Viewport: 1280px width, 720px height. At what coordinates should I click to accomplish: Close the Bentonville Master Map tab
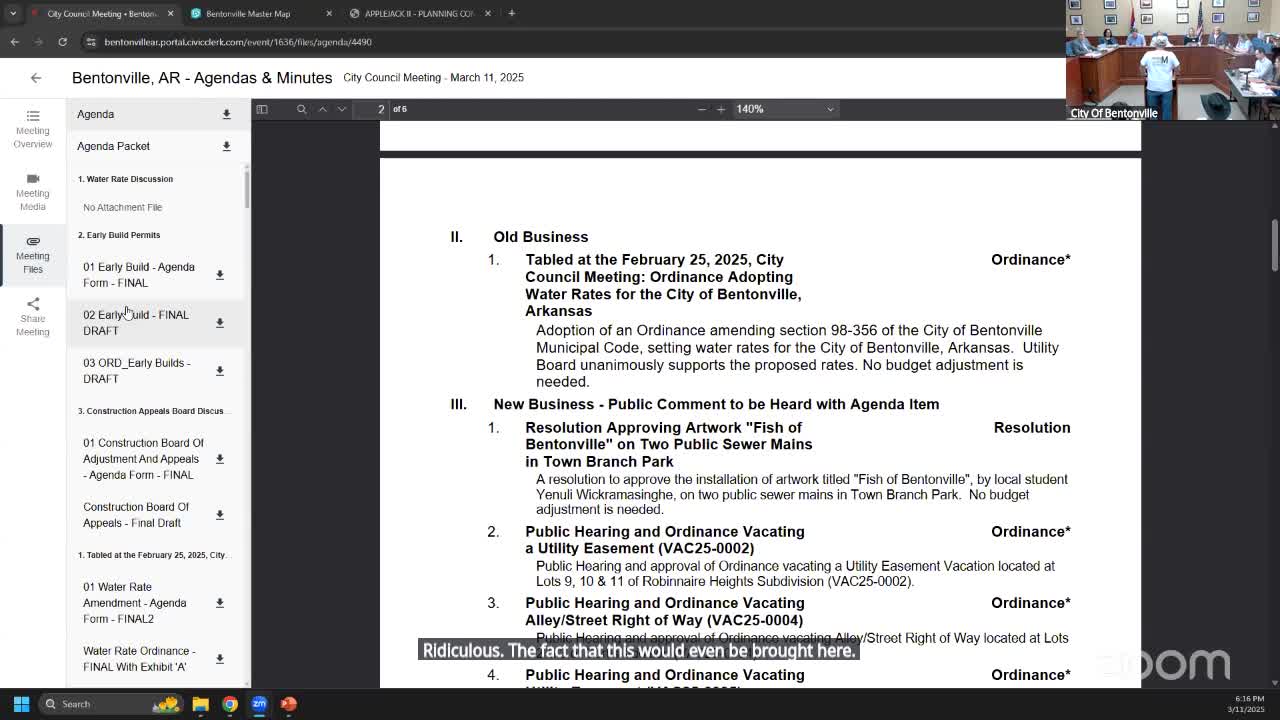(329, 14)
